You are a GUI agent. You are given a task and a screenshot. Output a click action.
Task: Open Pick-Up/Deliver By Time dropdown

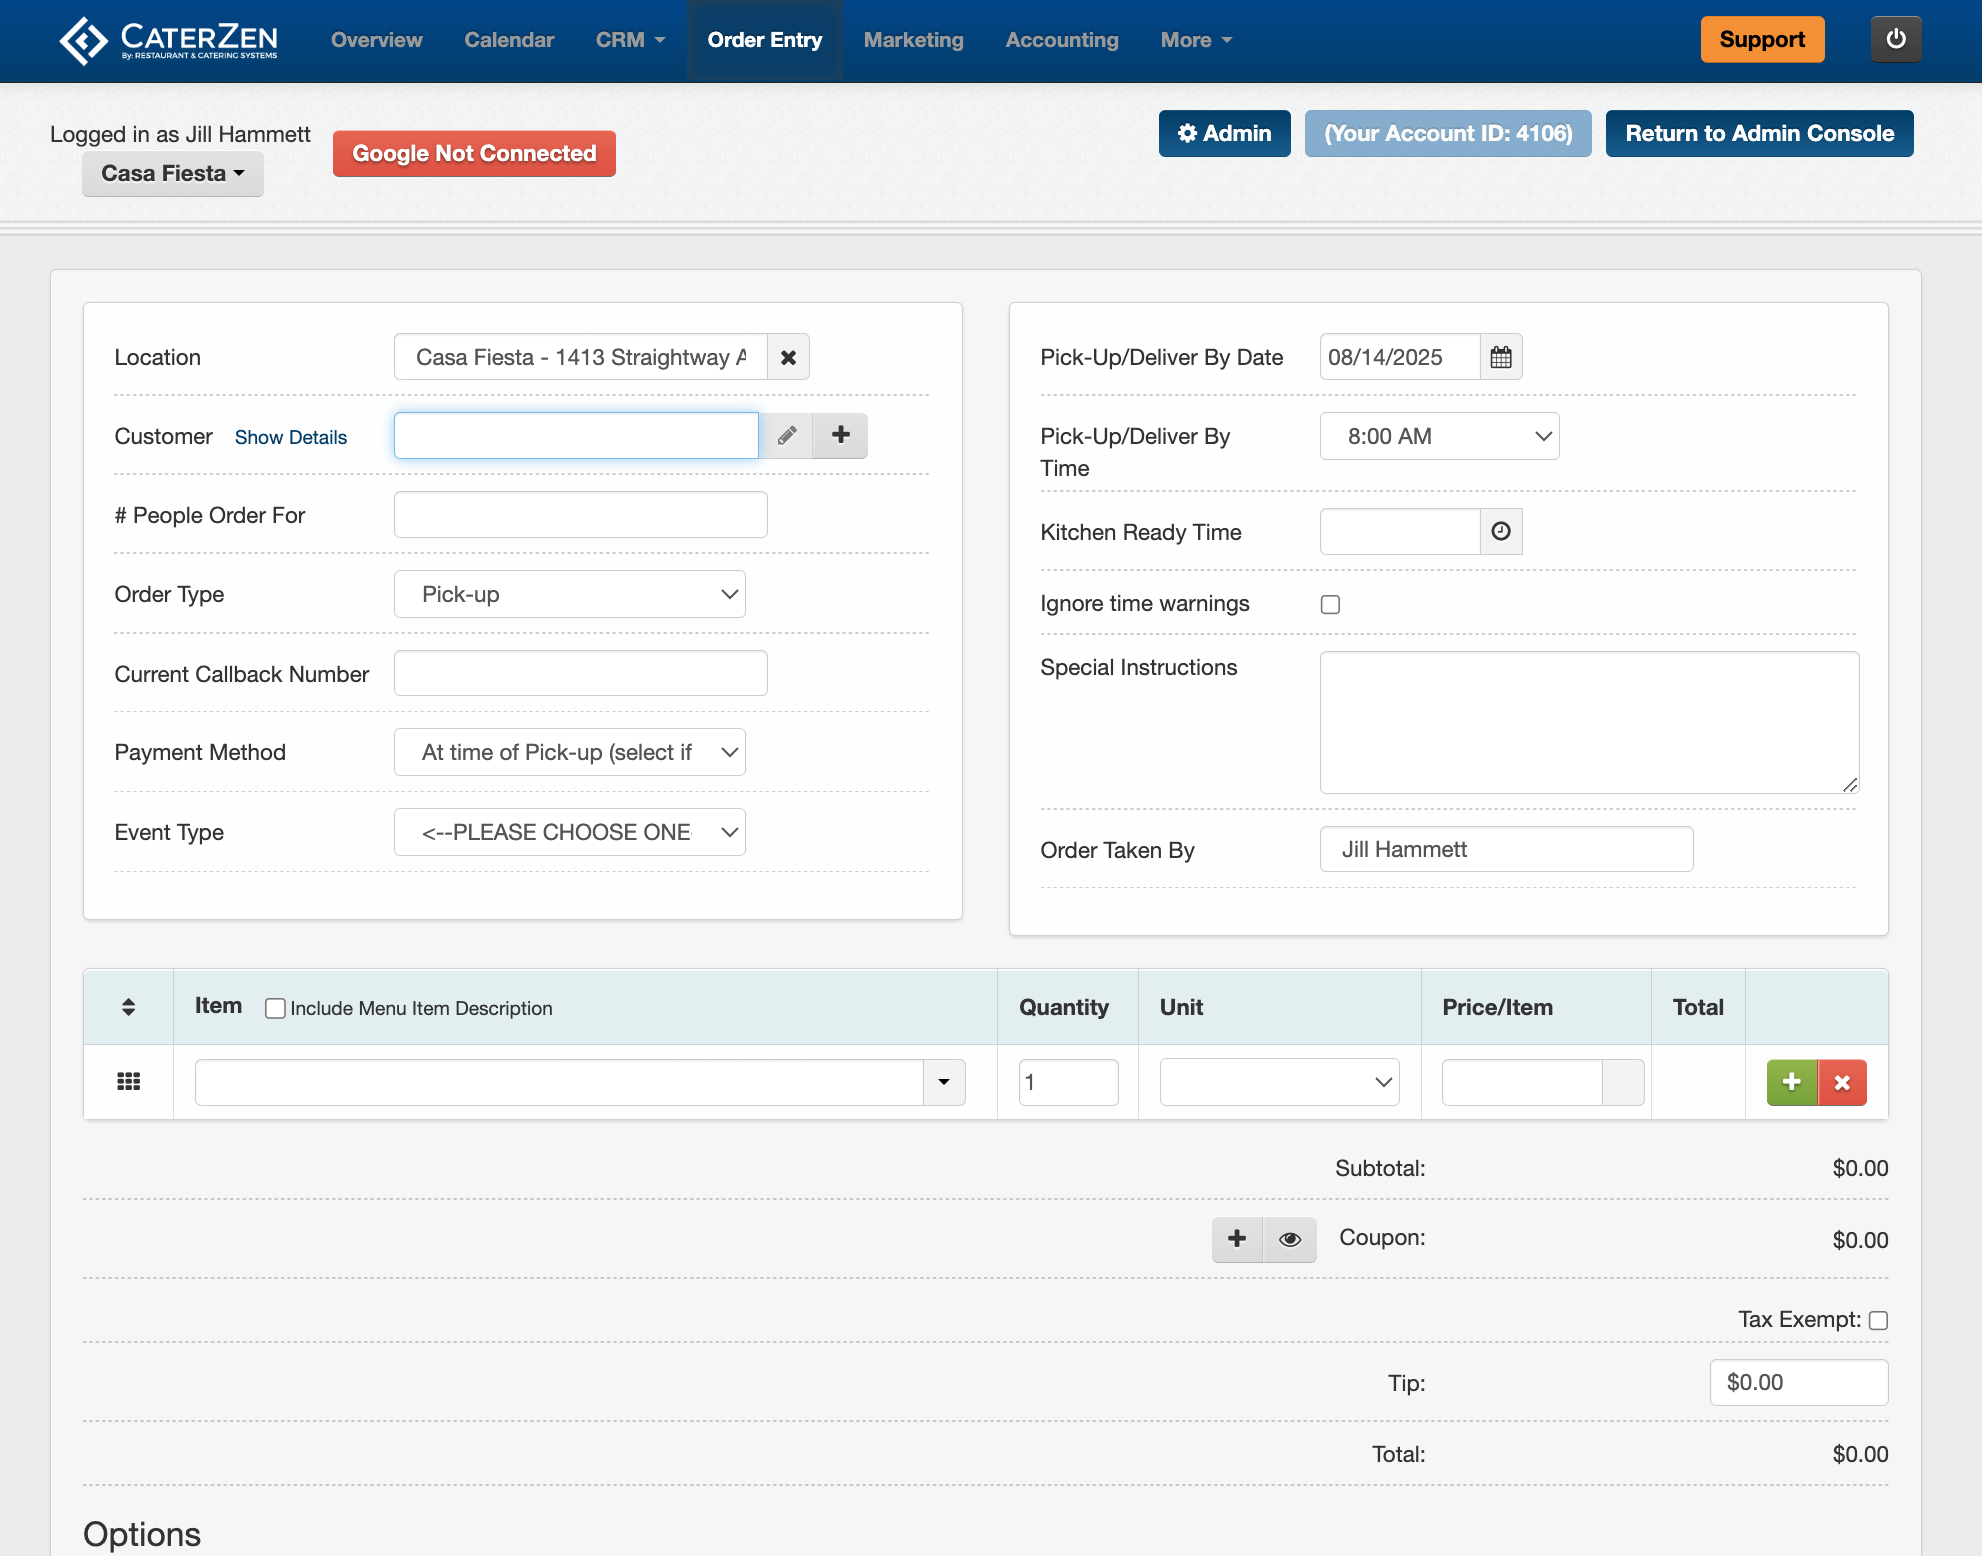[x=1439, y=436]
